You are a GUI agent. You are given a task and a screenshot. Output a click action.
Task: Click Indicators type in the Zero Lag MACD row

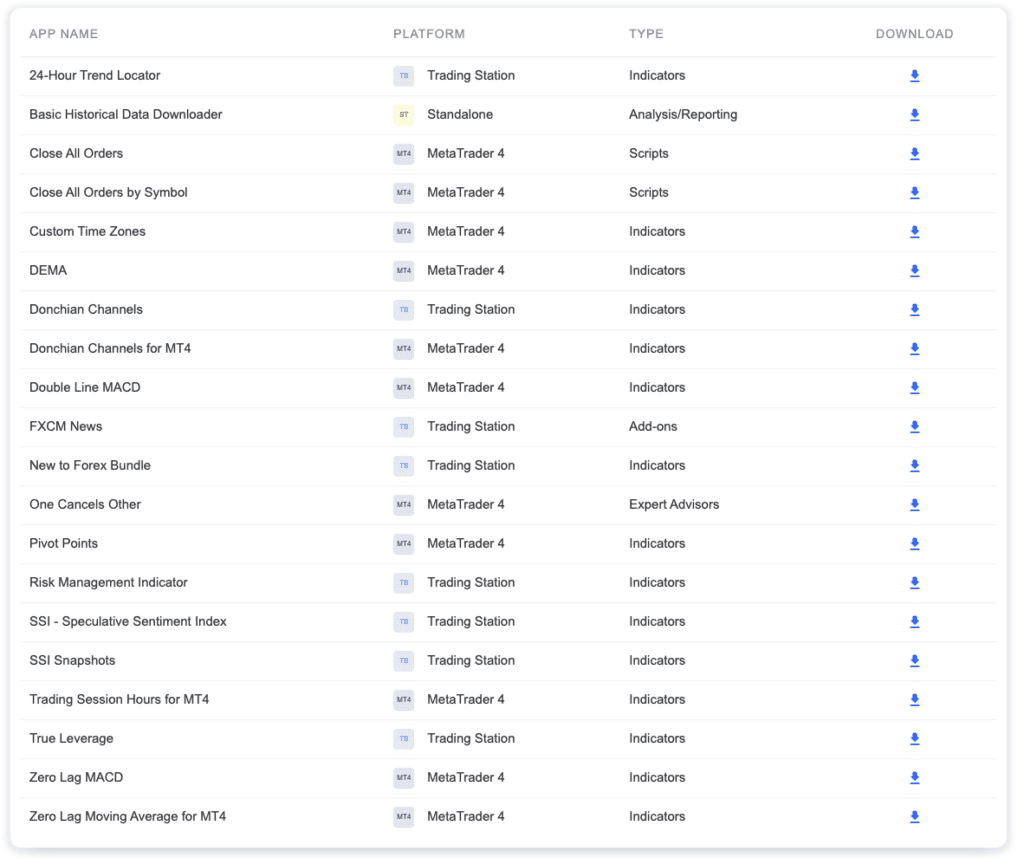tap(657, 778)
